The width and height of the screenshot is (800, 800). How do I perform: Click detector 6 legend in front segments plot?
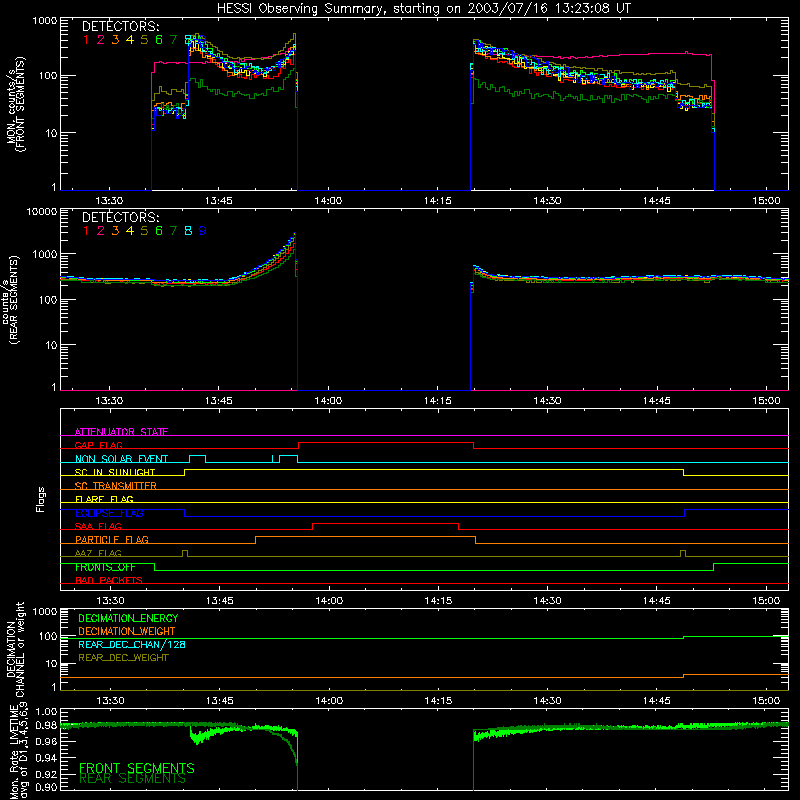click(x=159, y=39)
